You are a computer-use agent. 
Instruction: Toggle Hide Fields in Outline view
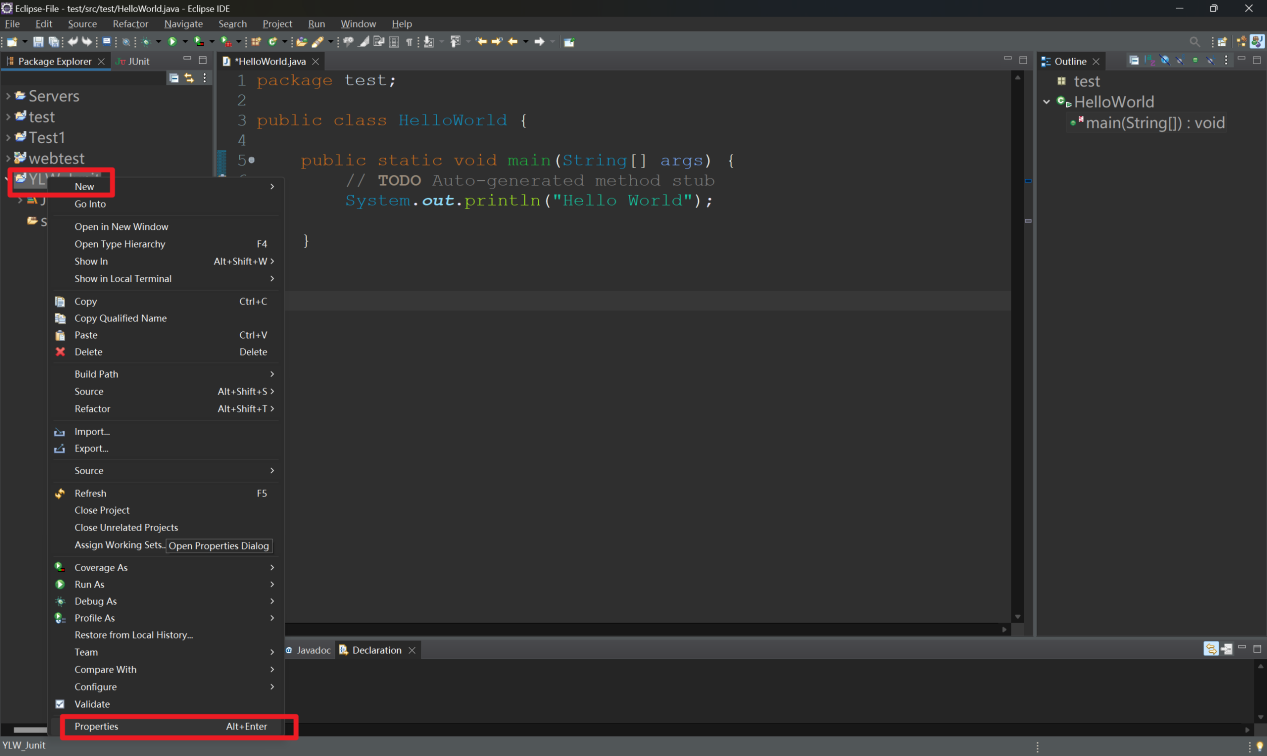pos(1165,60)
